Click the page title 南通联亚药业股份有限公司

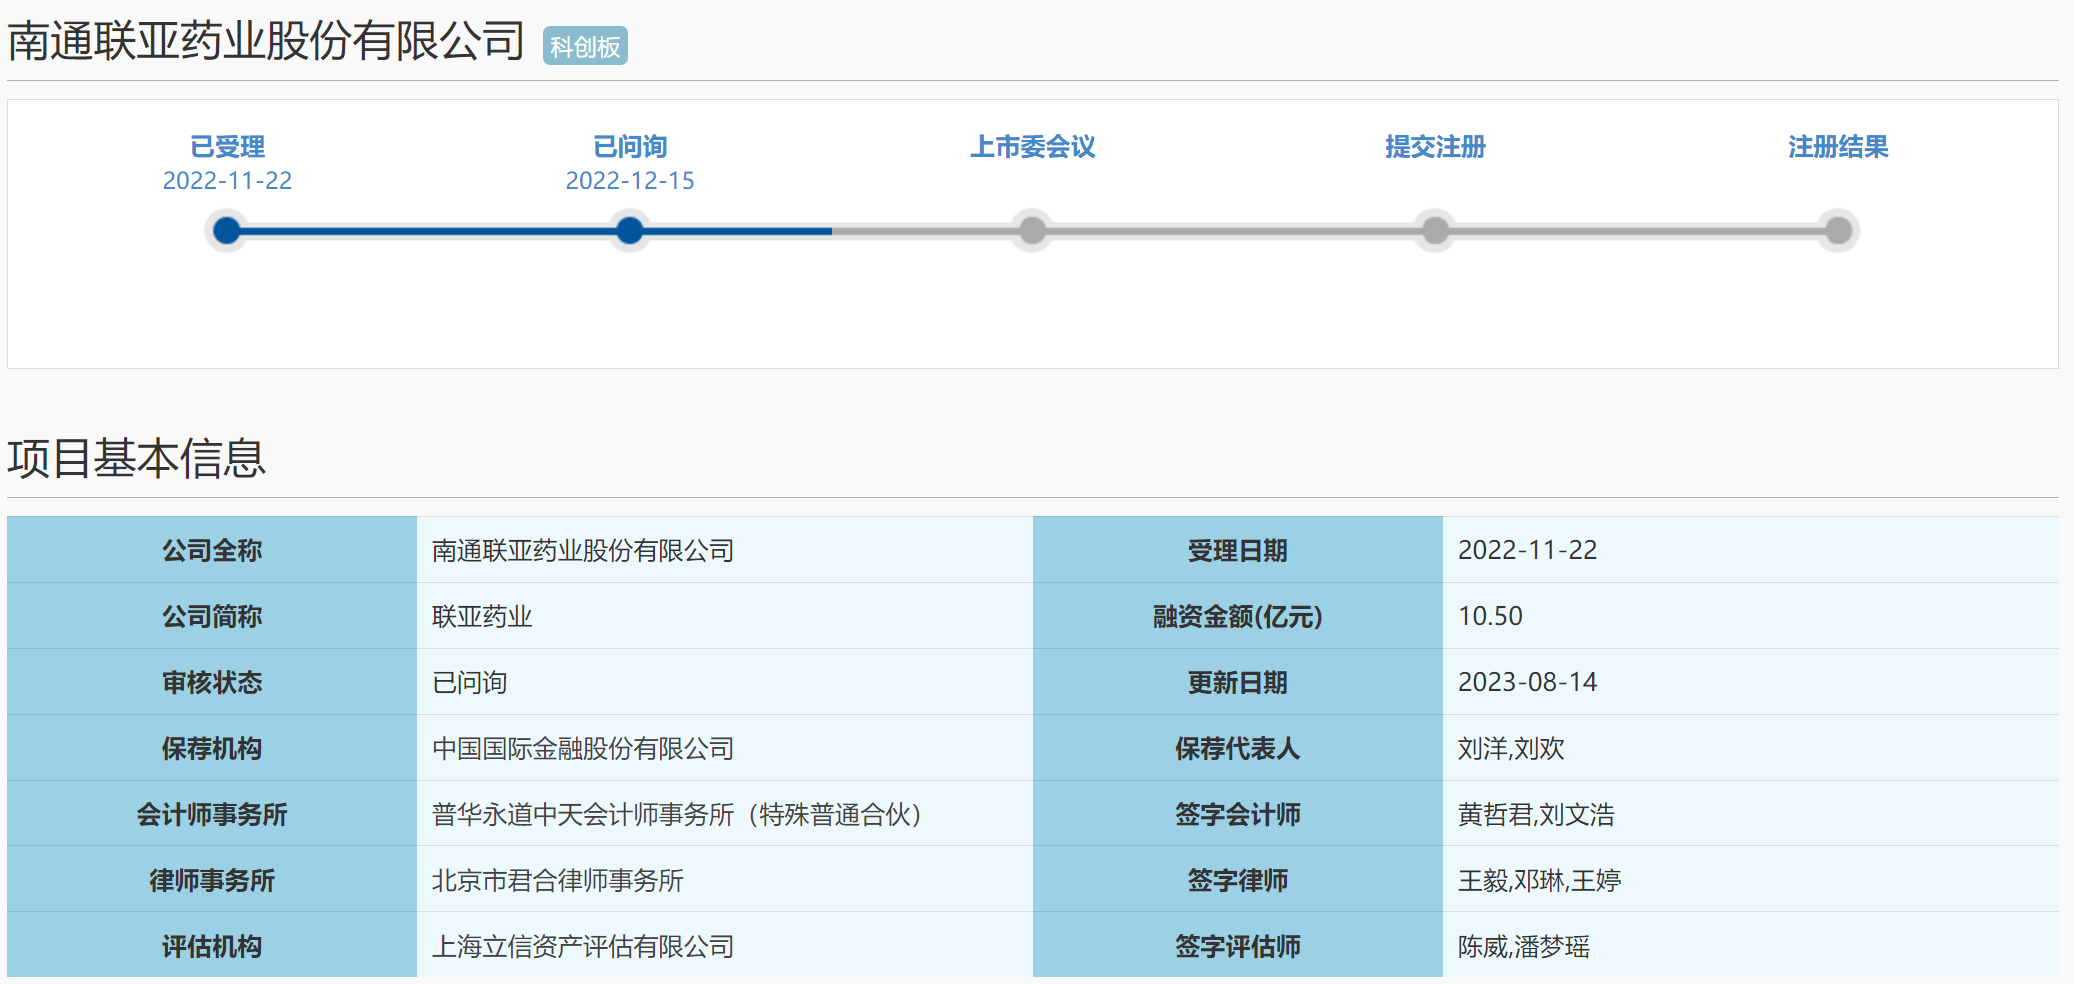tap(266, 42)
